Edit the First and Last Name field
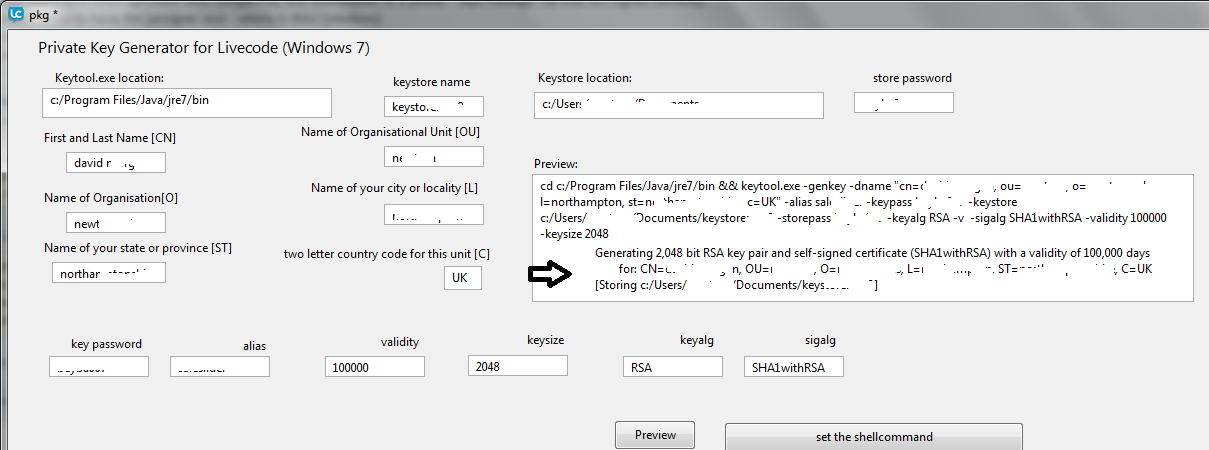Image resolution: width=1209 pixels, height=450 pixels. pyautogui.click(x=116, y=162)
